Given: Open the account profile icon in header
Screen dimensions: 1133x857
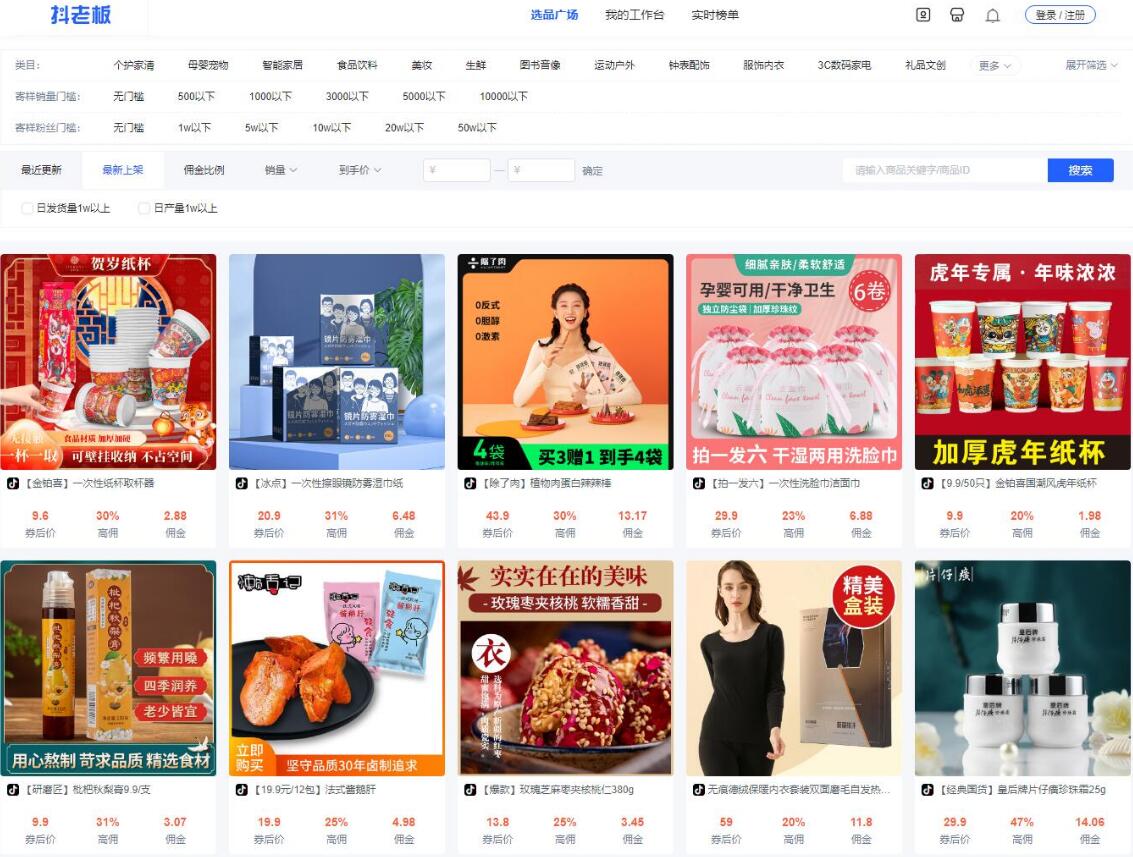Looking at the screenshot, I should [923, 14].
